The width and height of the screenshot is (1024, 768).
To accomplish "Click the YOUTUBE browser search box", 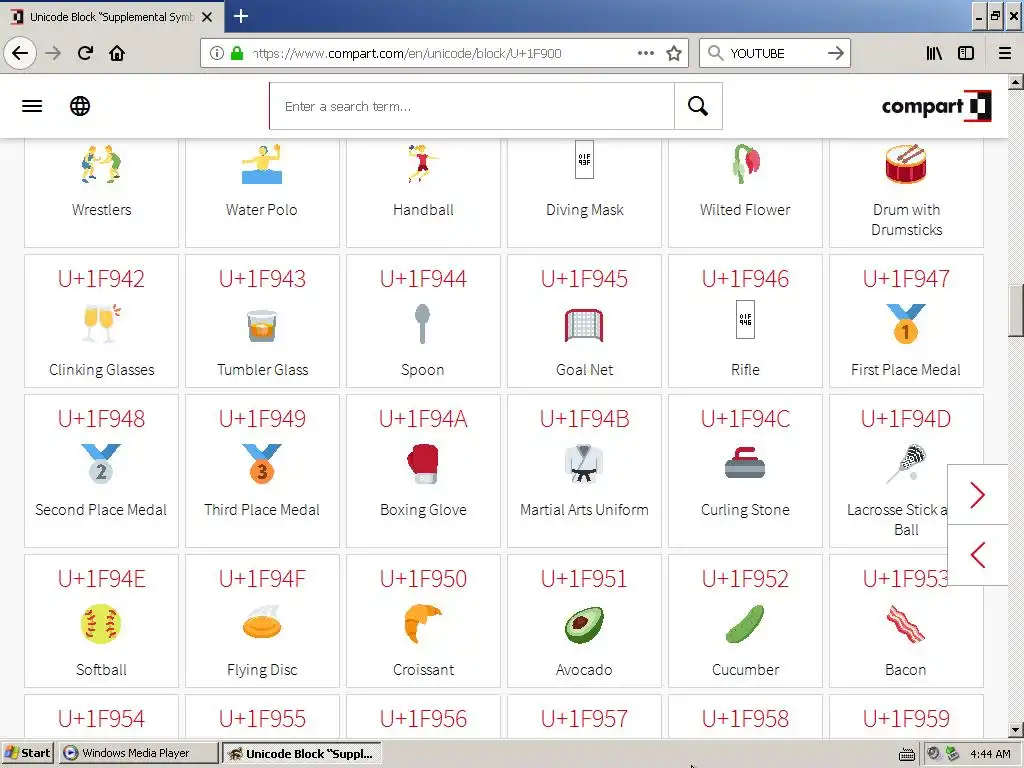I will point(774,53).
